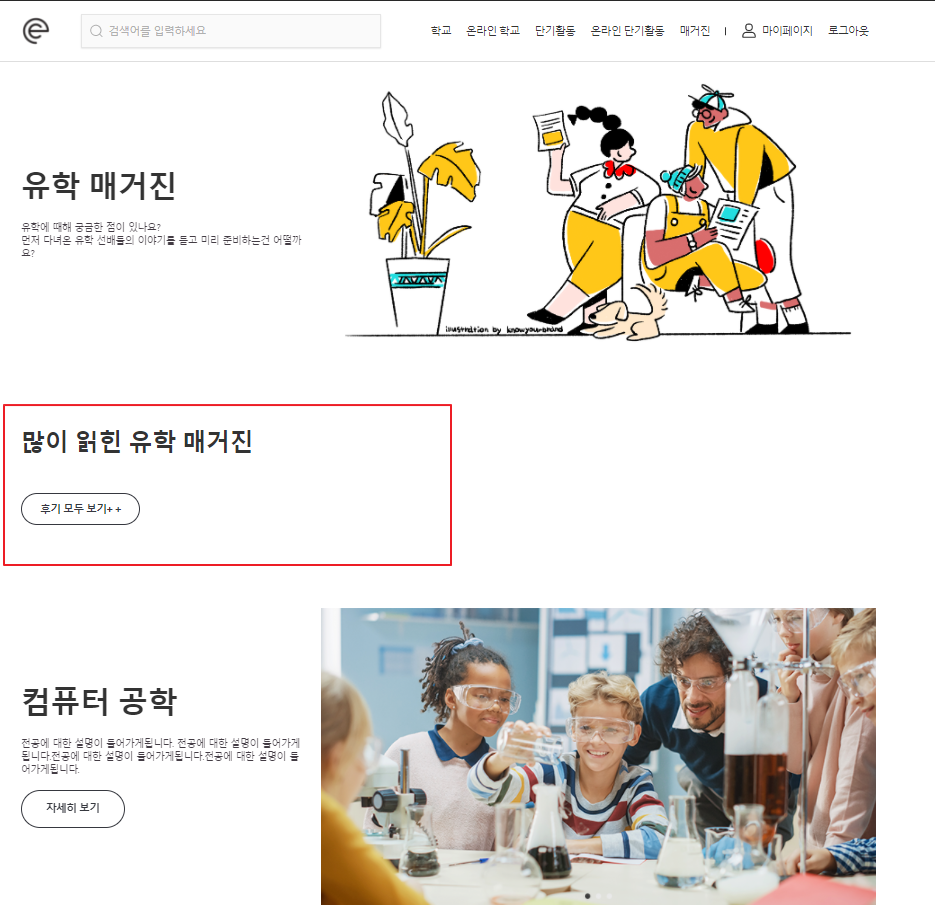Open the 매거진 menu item

pos(695,30)
